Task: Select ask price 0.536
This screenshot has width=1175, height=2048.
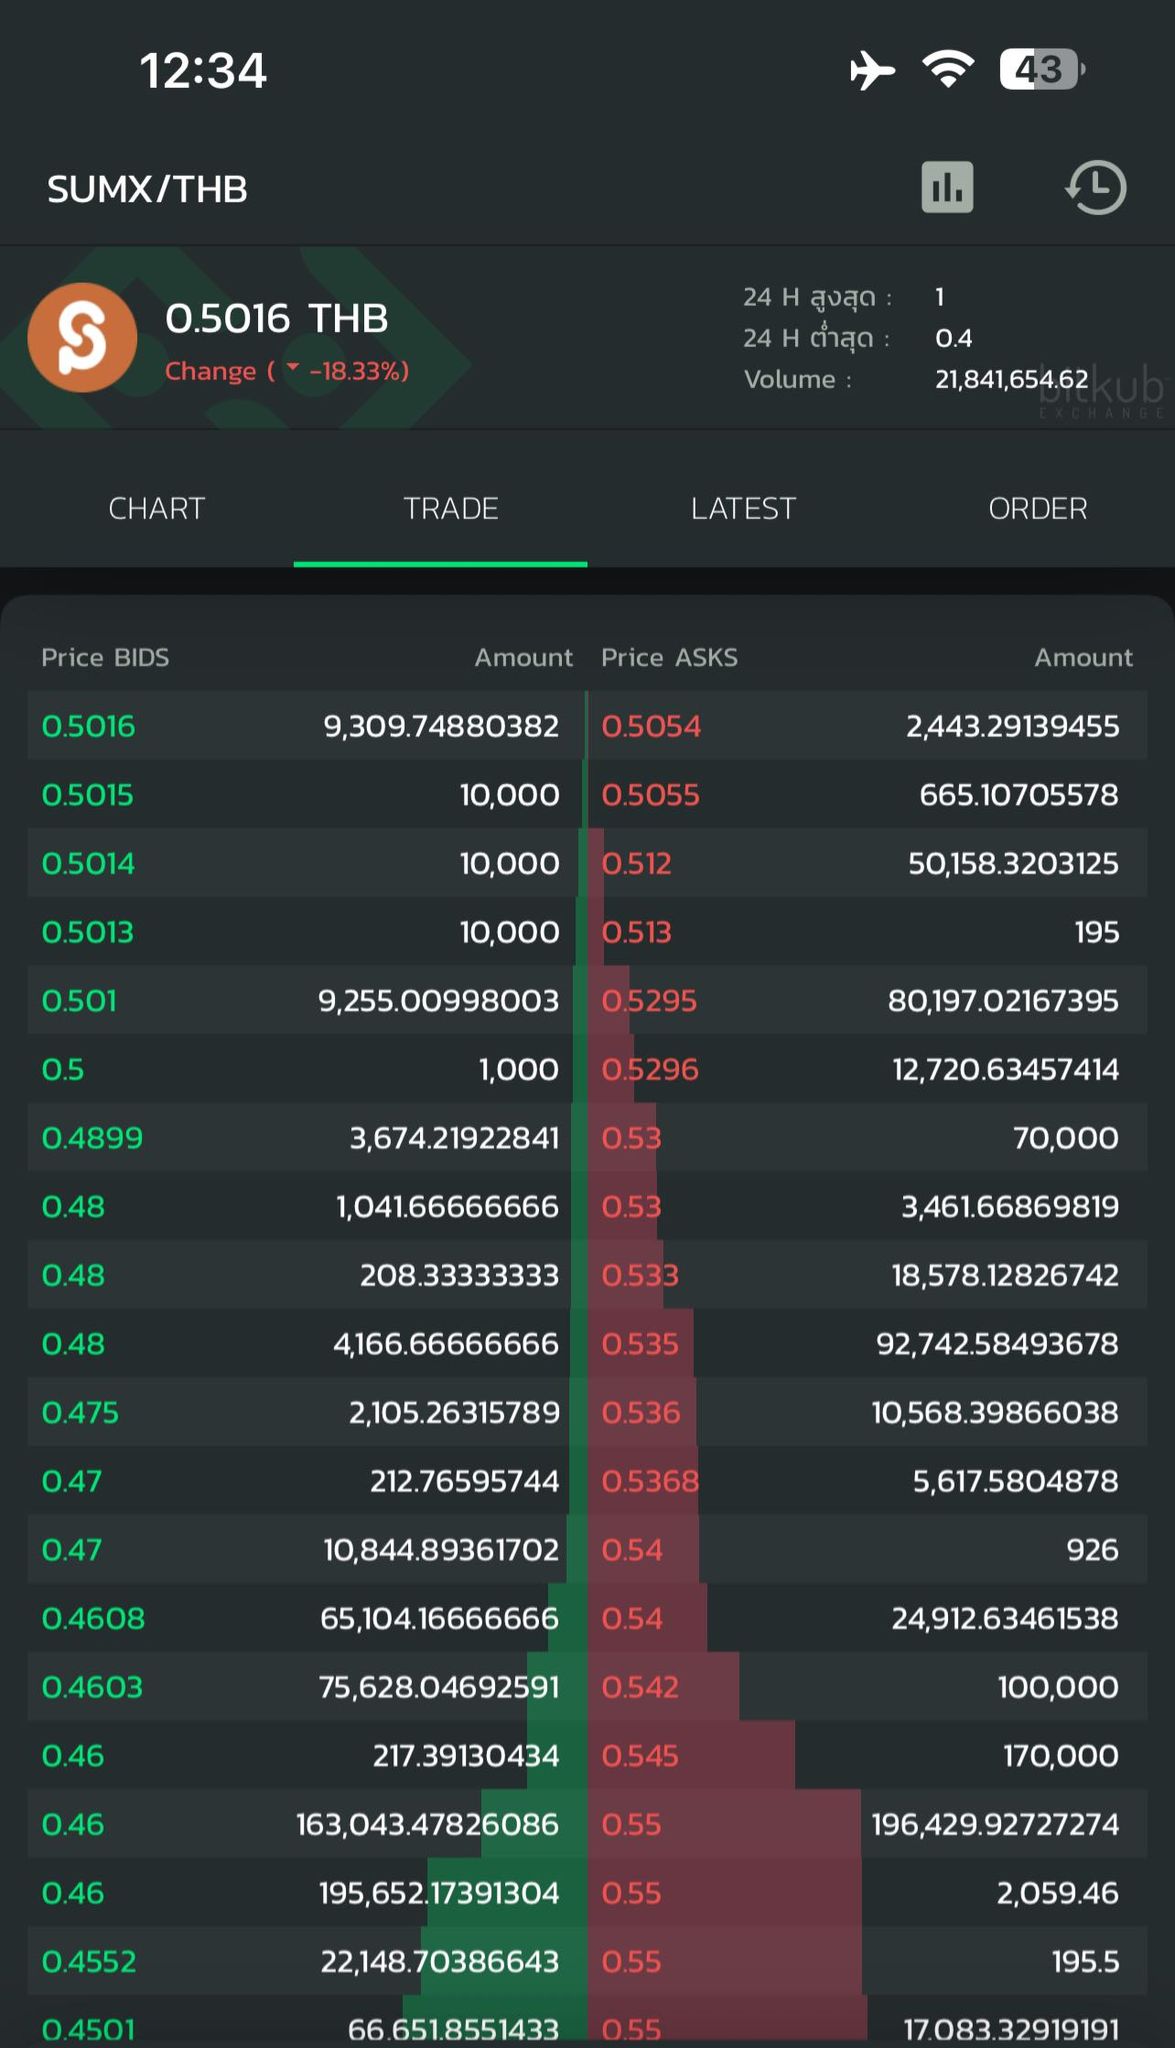Action: 641,1413
